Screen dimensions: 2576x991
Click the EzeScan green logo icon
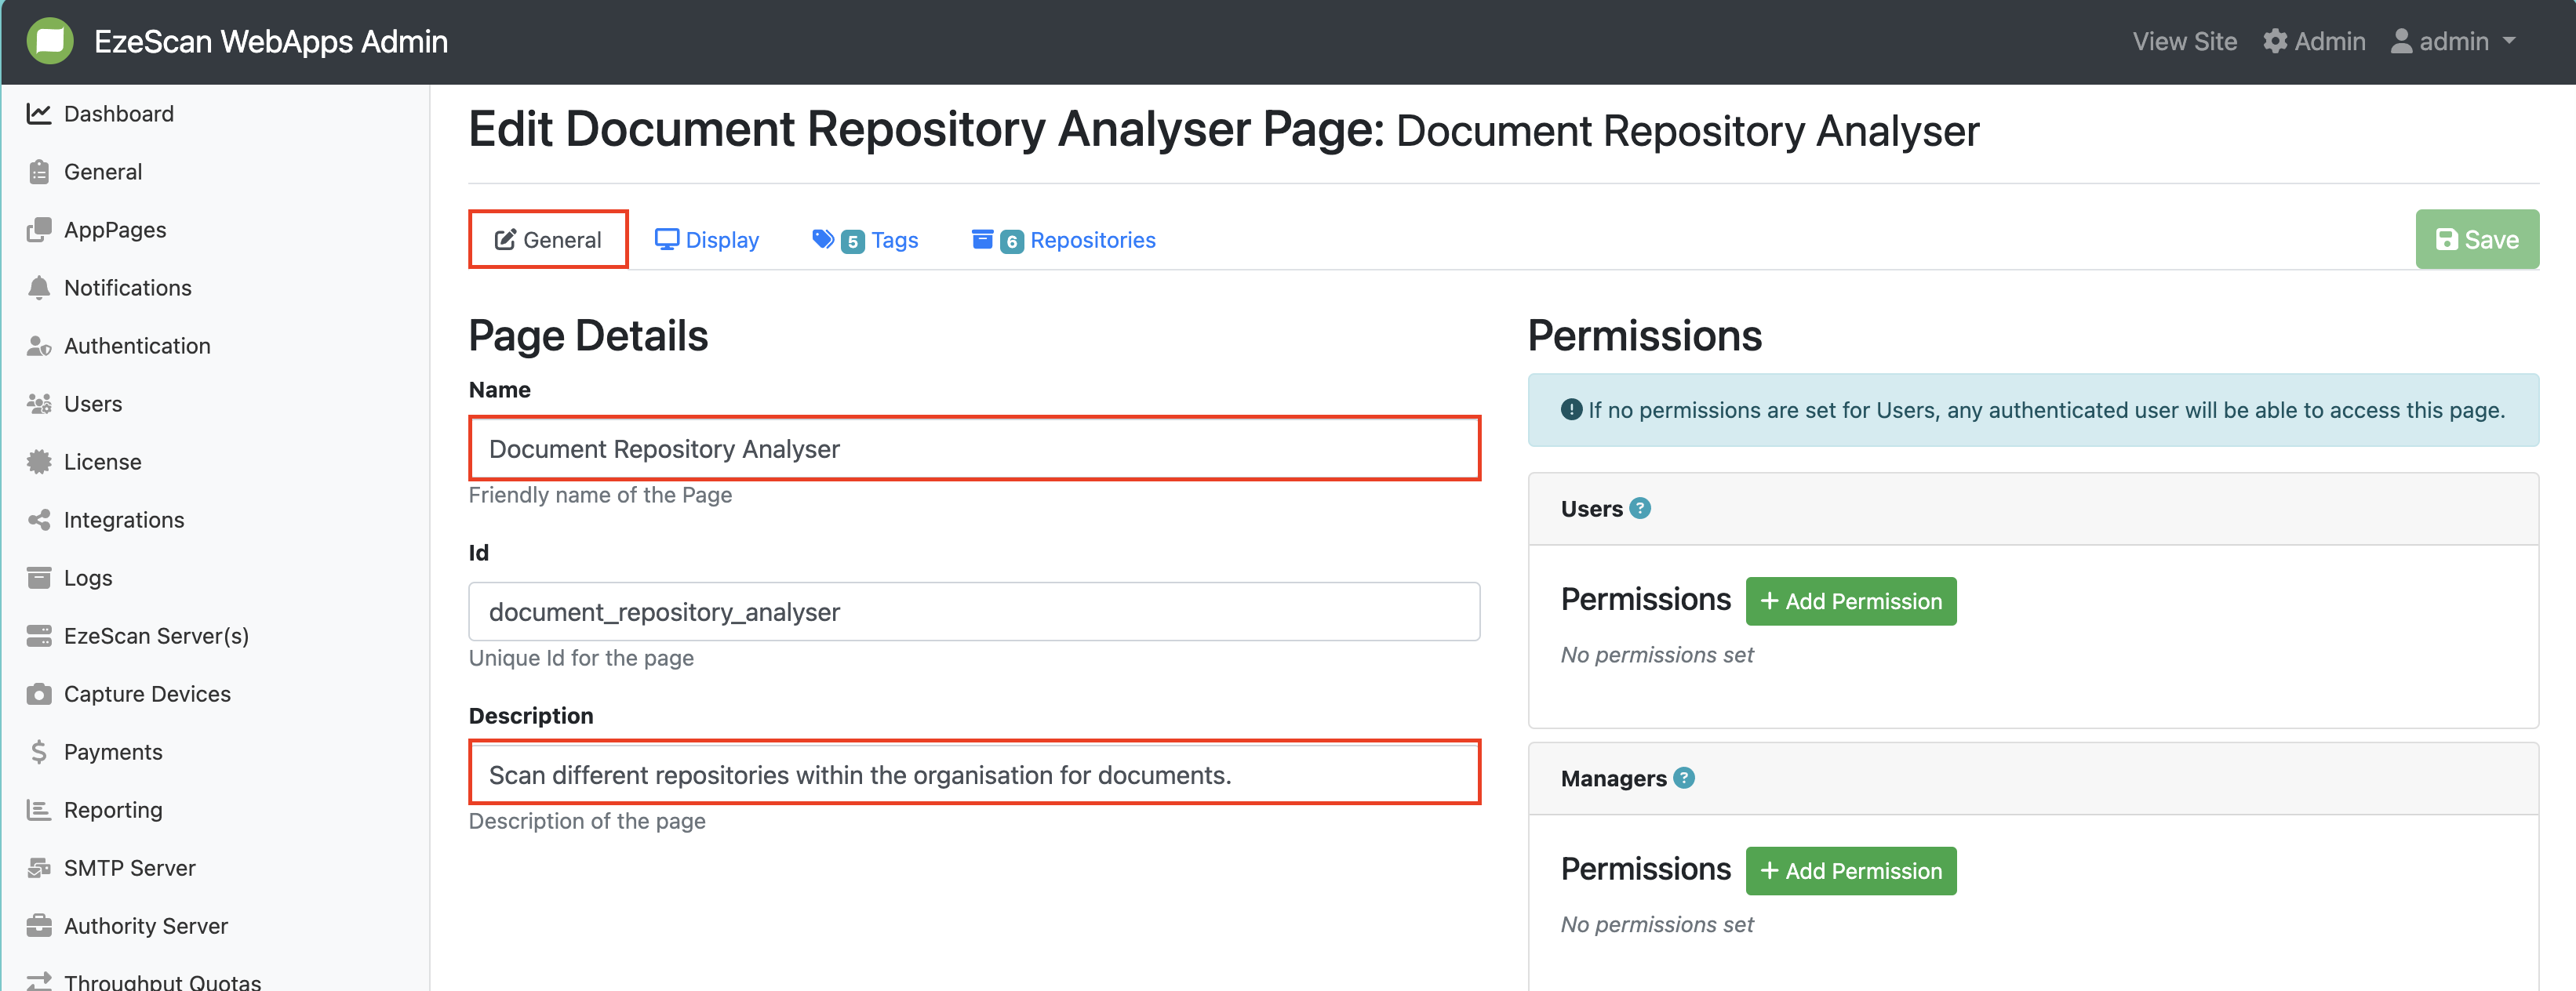pos(50,41)
